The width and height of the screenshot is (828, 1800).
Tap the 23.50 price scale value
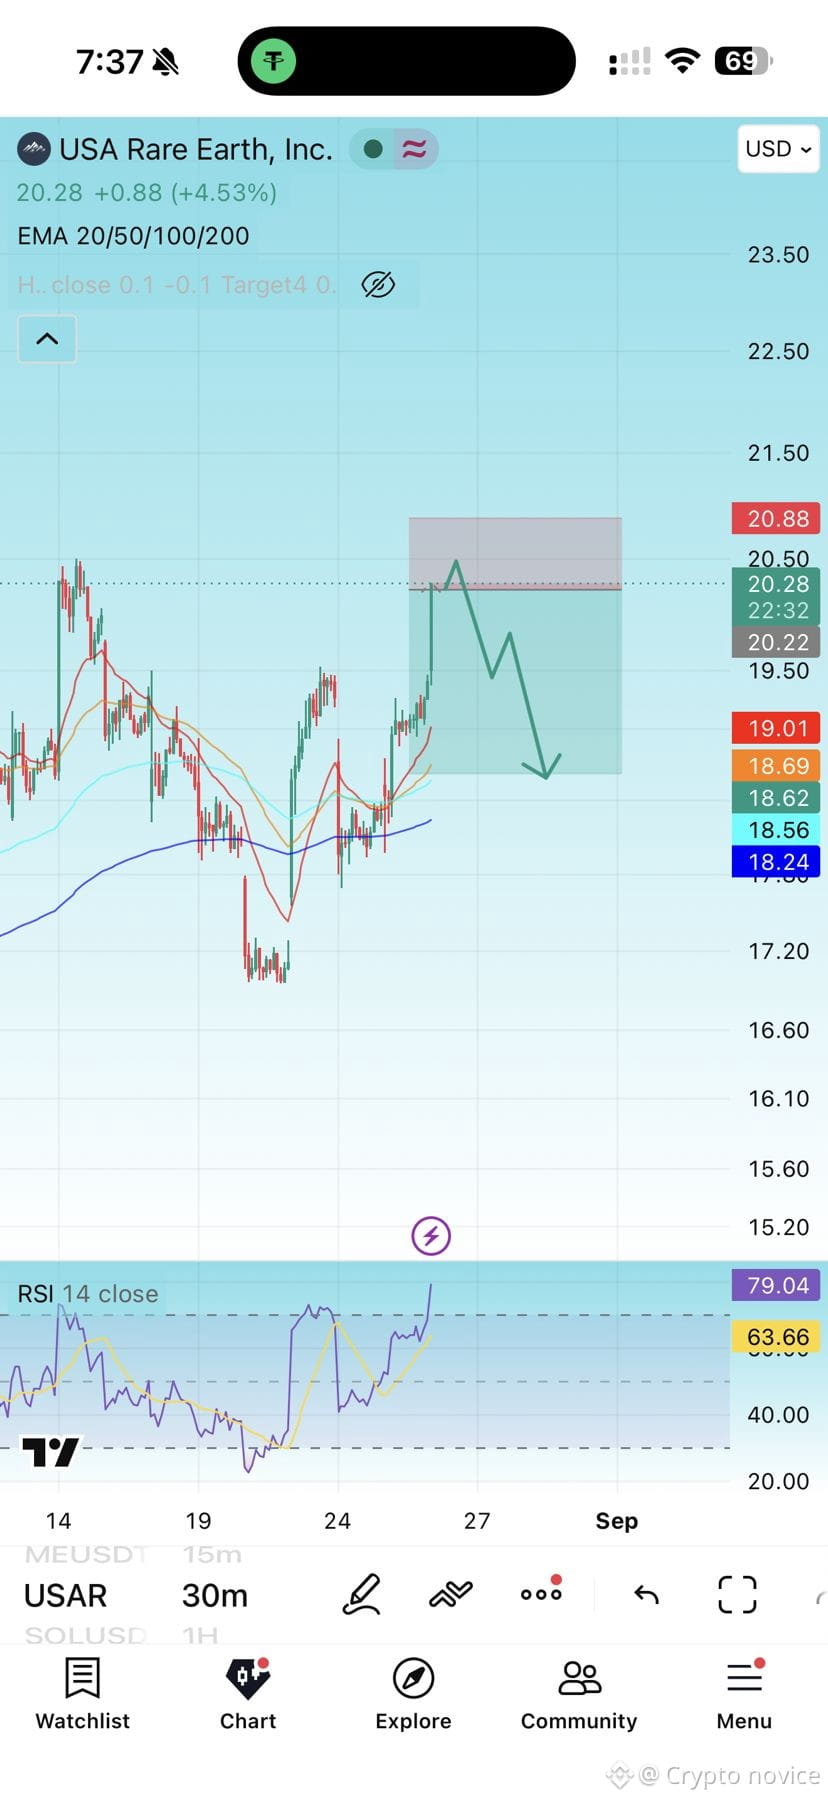tap(778, 255)
